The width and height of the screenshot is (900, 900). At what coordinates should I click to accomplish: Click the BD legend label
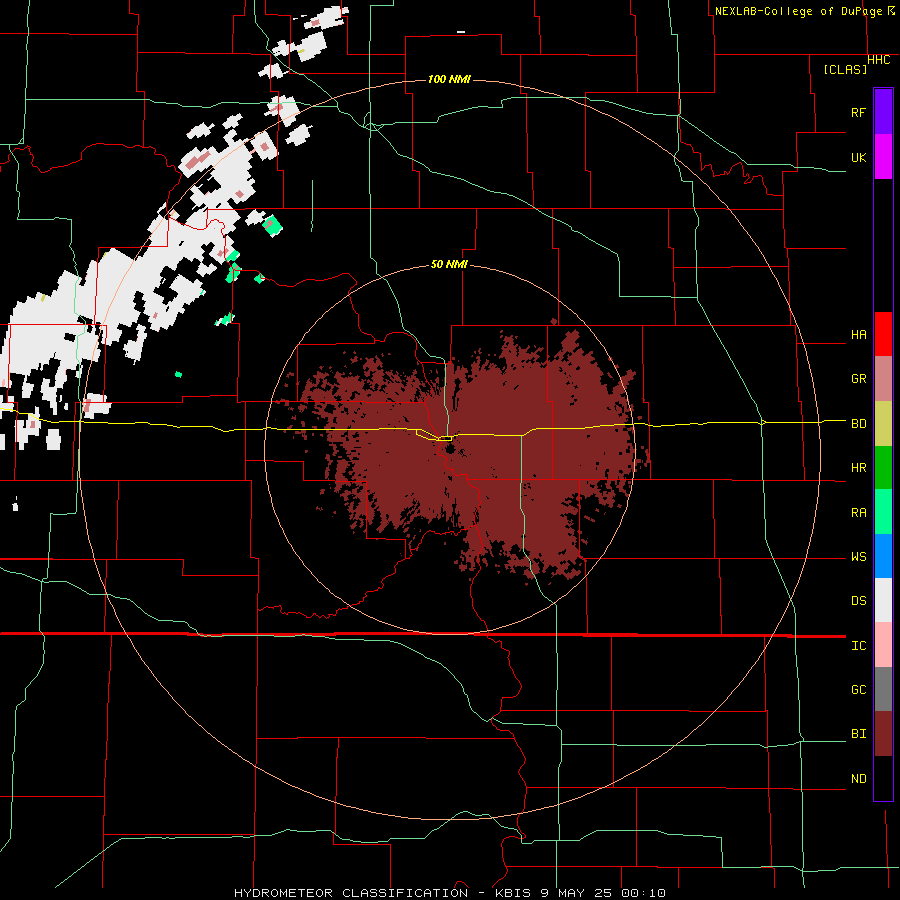point(858,424)
